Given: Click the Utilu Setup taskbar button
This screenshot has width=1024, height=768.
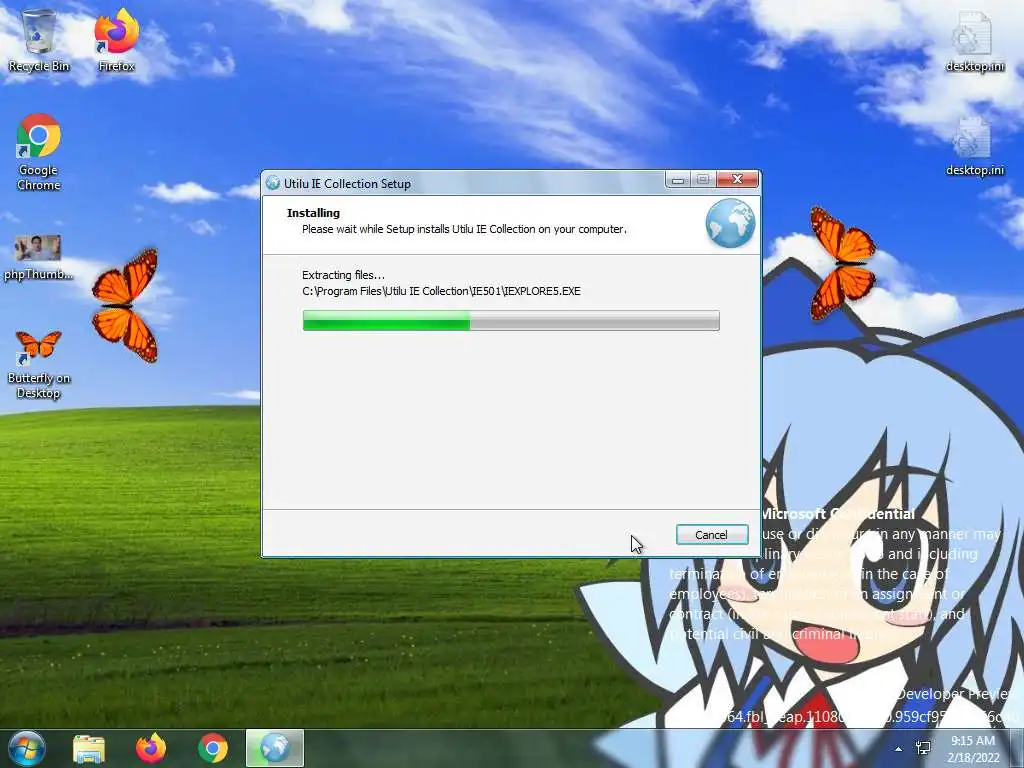Looking at the screenshot, I should pyautogui.click(x=275, y=748).
